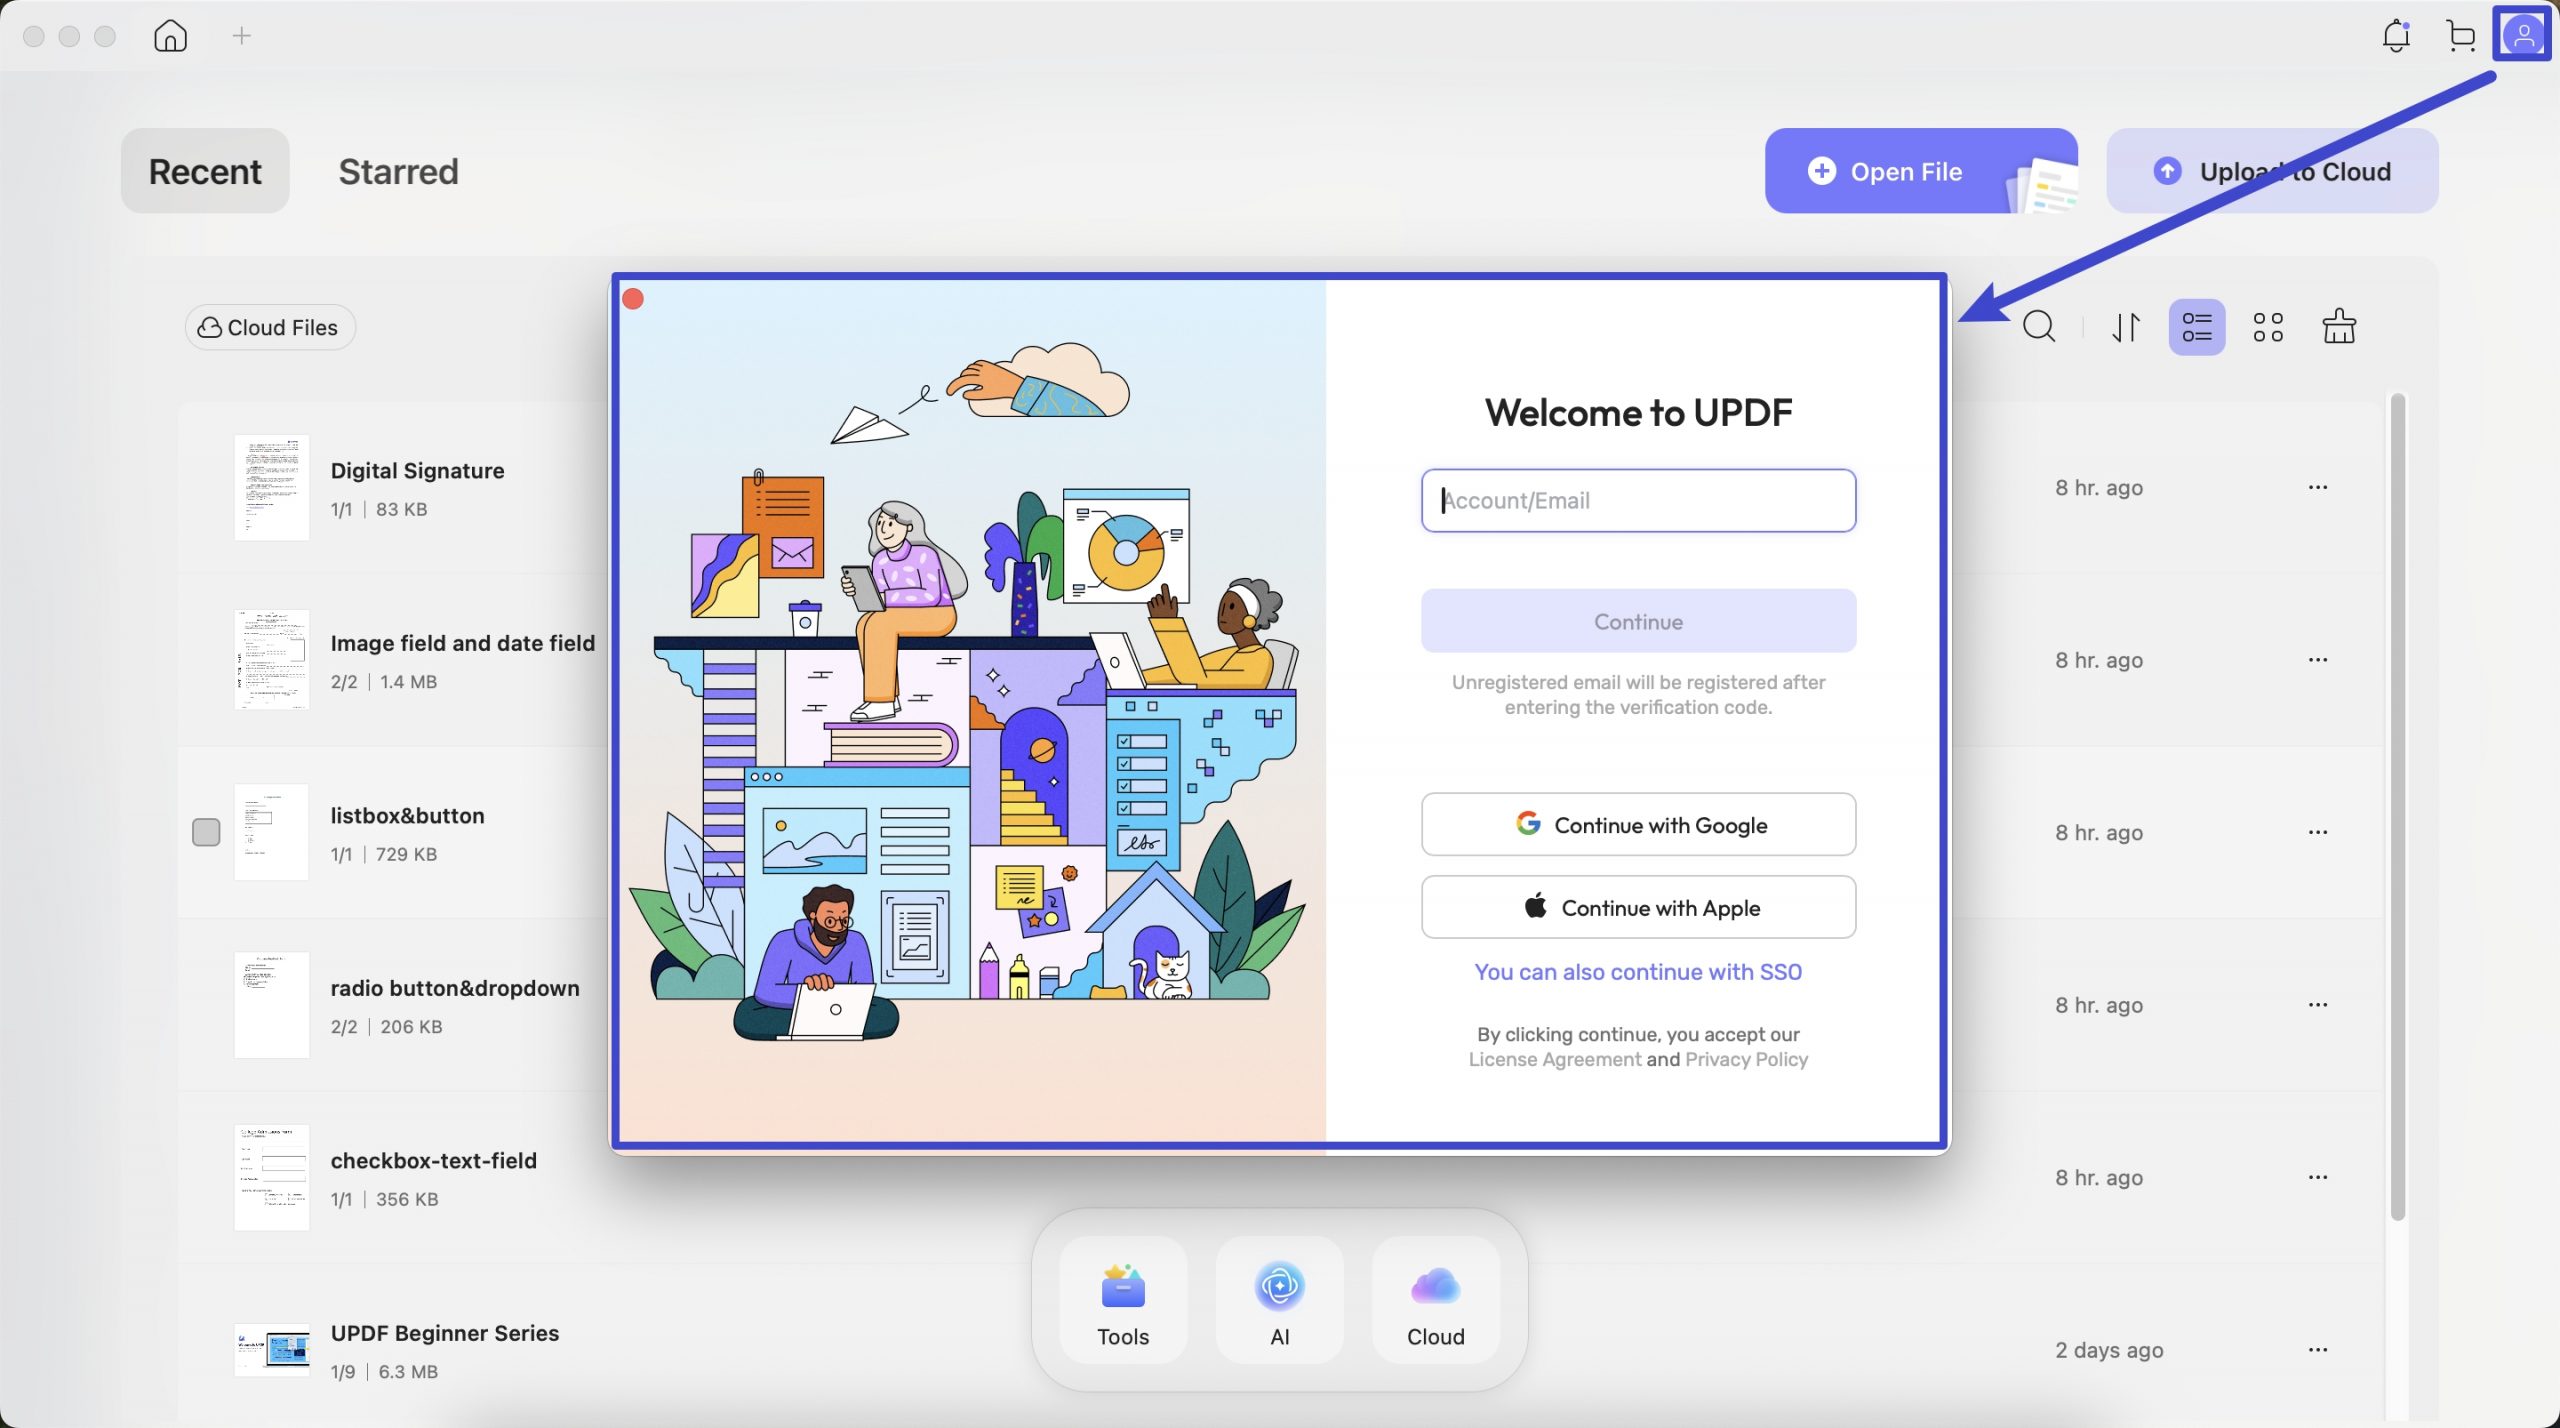Open the License Agreement link

coord(1554,1059)
